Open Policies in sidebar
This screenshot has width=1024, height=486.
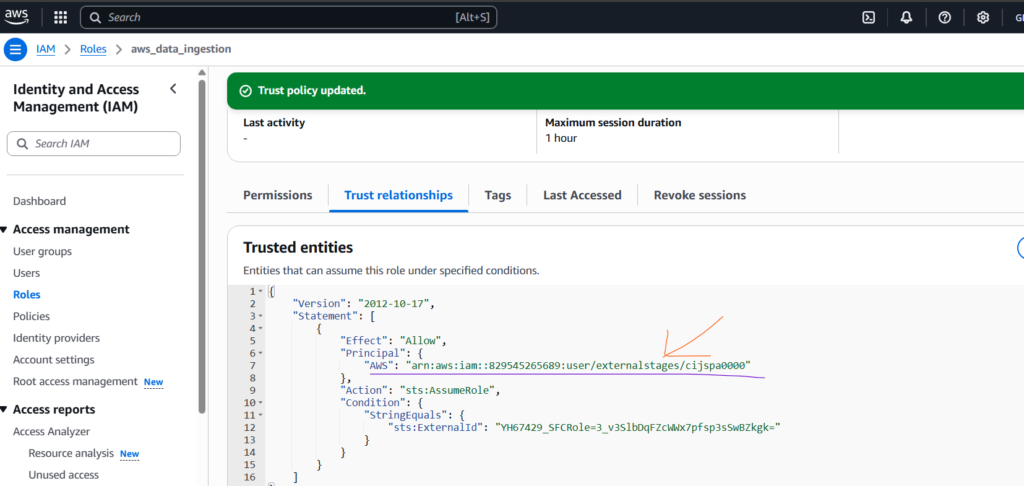coord(31,316)
